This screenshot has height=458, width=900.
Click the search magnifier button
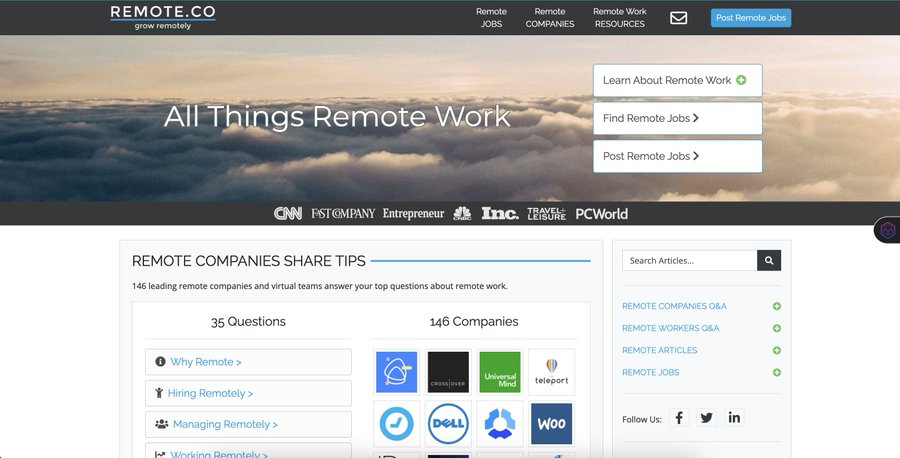(769, 261)
